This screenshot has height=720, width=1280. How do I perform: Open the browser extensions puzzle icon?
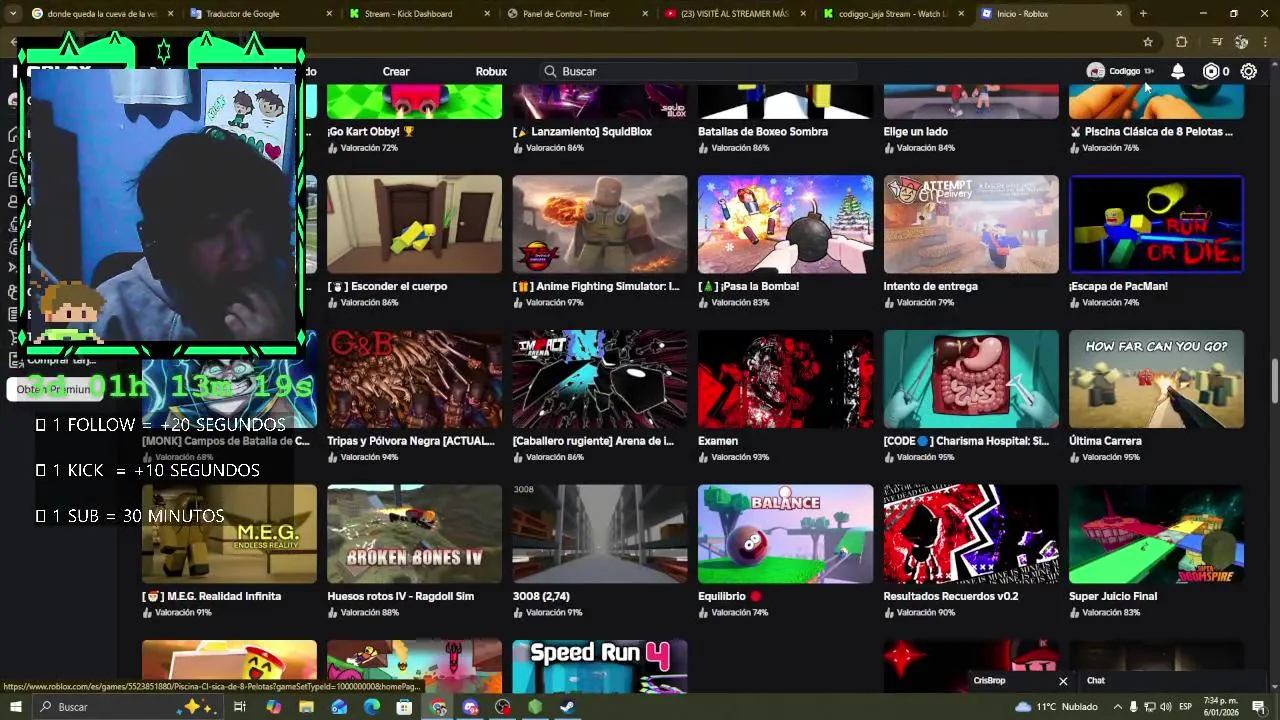click(1182, 42)
